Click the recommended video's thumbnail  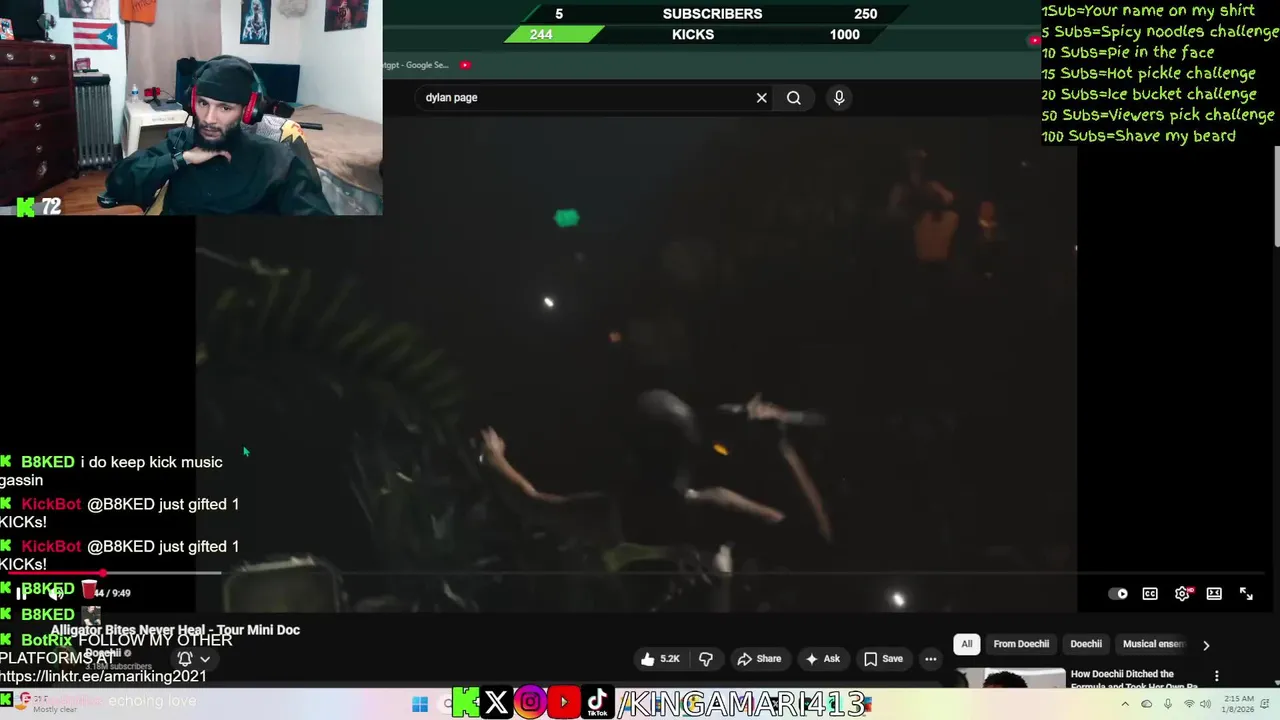point(1010,679)
